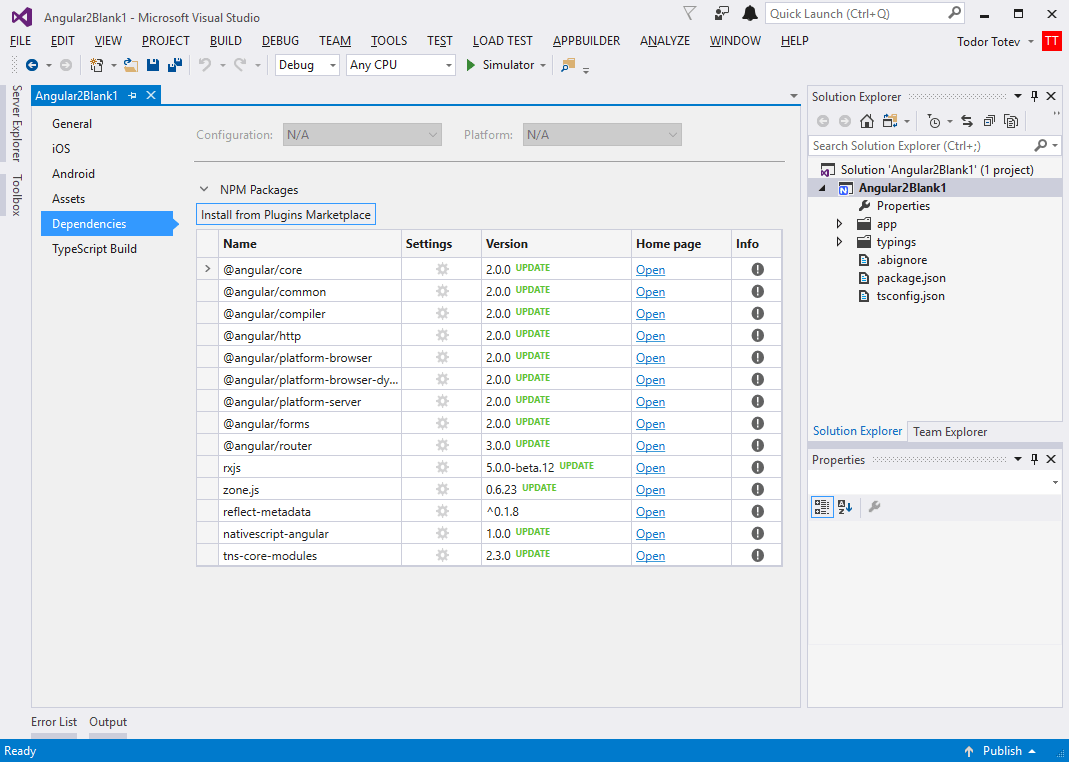Open the LOAD TEST menu
This screenshot has height=762, width=1069.
(x=502, y=41)
